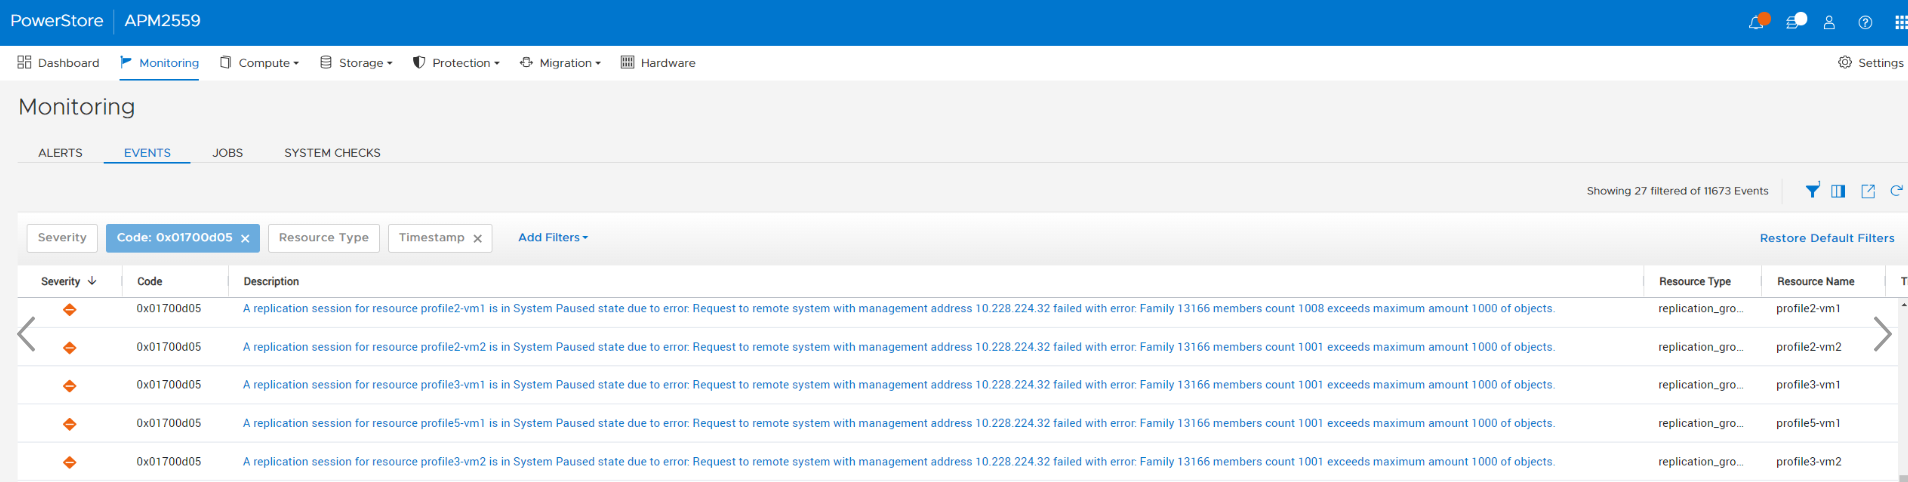
Task: Open the user account profile icon
Action: [1829, 22]
